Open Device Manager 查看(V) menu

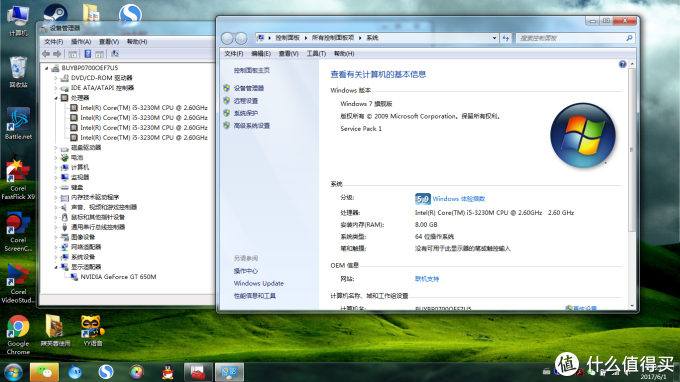(109, 42)
